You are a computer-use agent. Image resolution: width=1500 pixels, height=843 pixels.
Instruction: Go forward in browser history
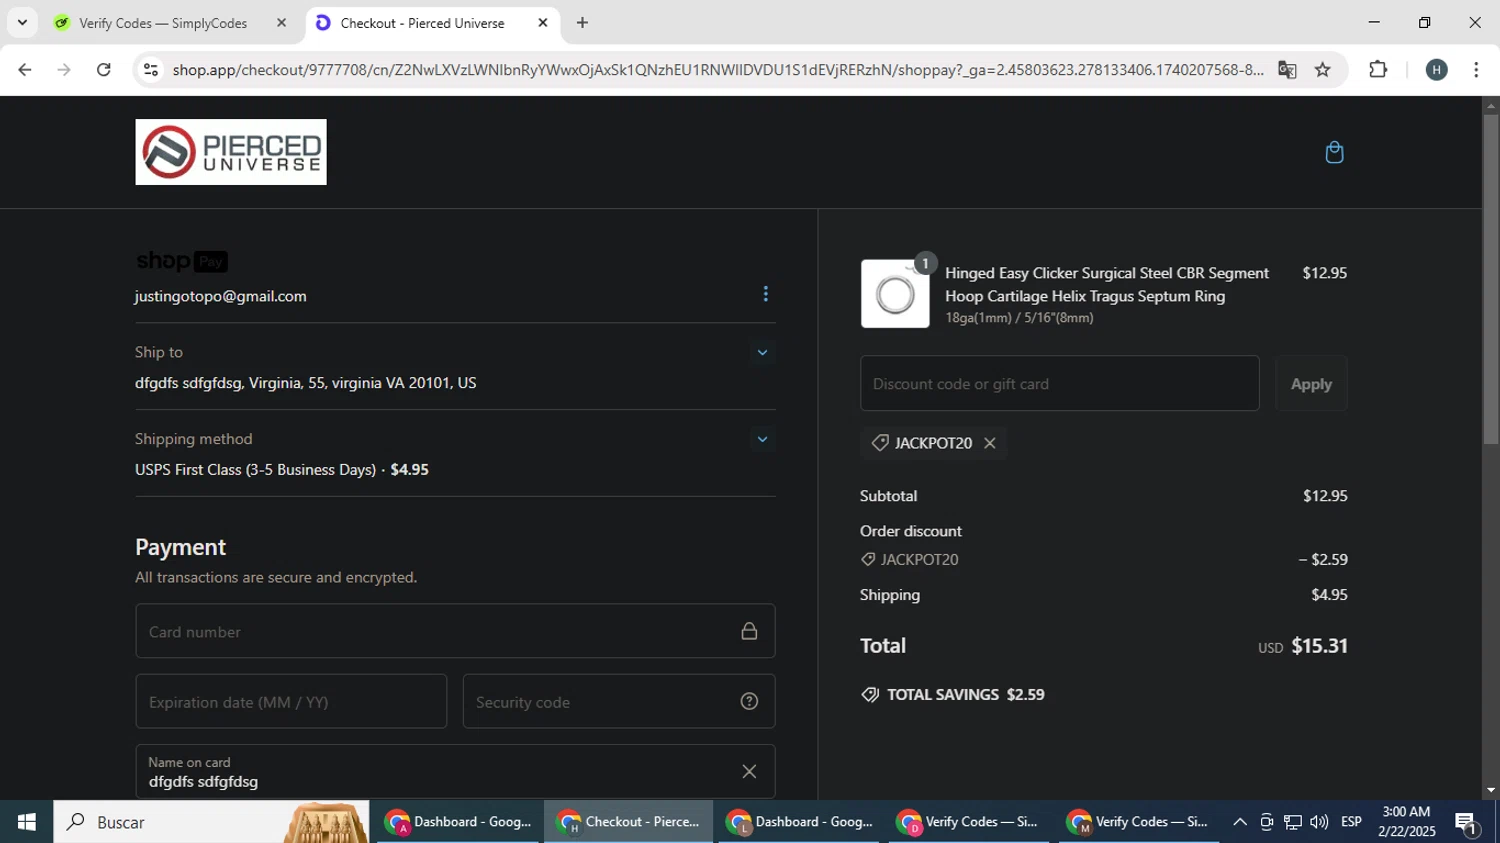click(x=64, y=69)
